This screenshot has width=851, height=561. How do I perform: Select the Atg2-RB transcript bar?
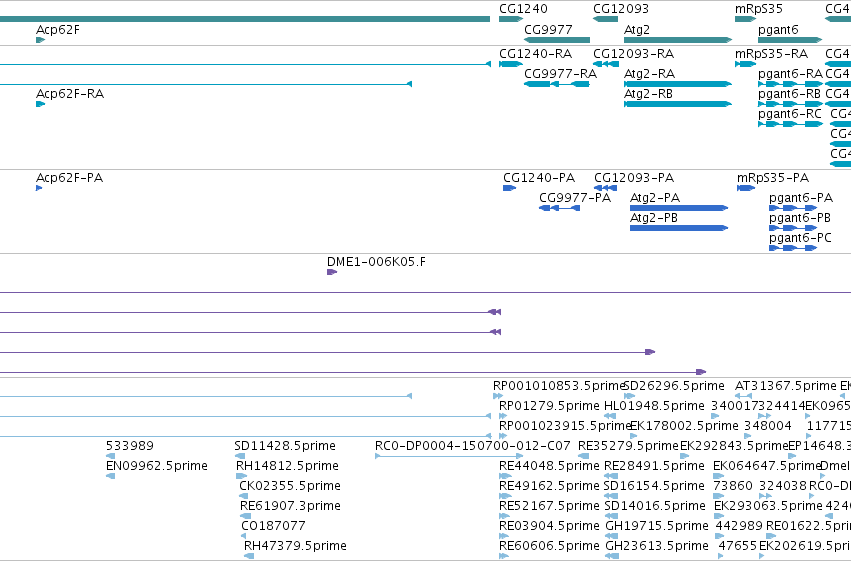click(678, 104)
